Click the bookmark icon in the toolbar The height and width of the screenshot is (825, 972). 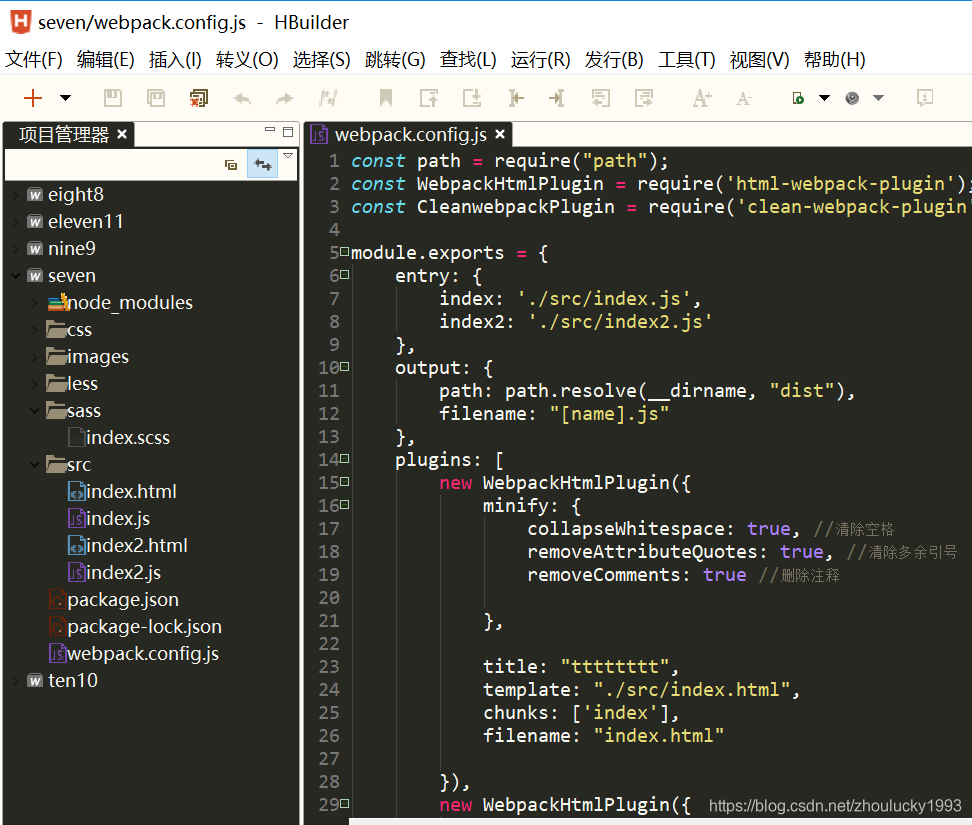tap(388, 97)
